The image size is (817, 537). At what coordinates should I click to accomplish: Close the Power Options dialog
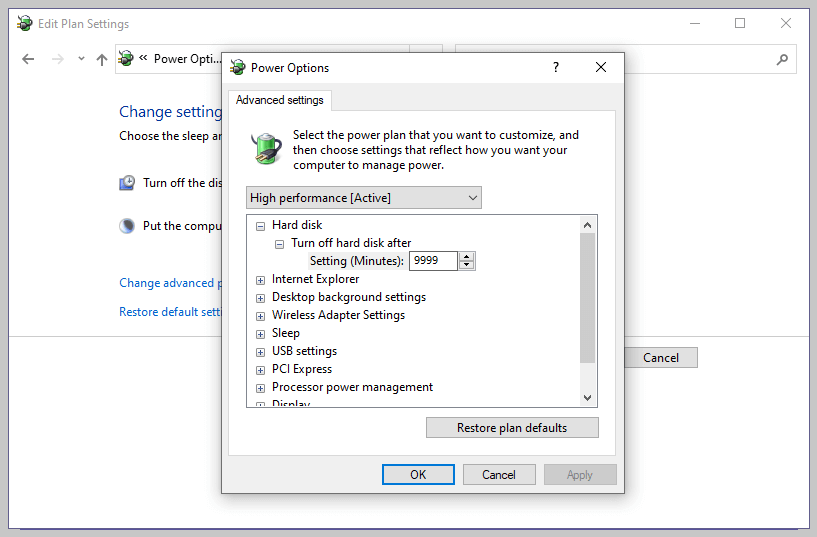point(601,67)
